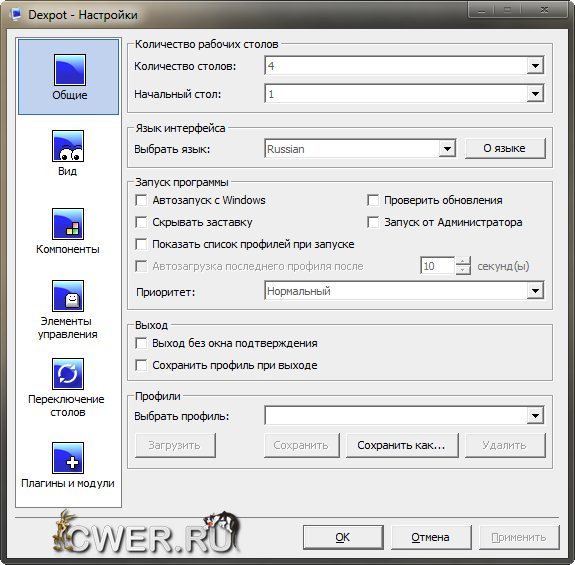
Task: Expand Количество столов dropdown
Action: pyautogui.click(x=404, y=66)
